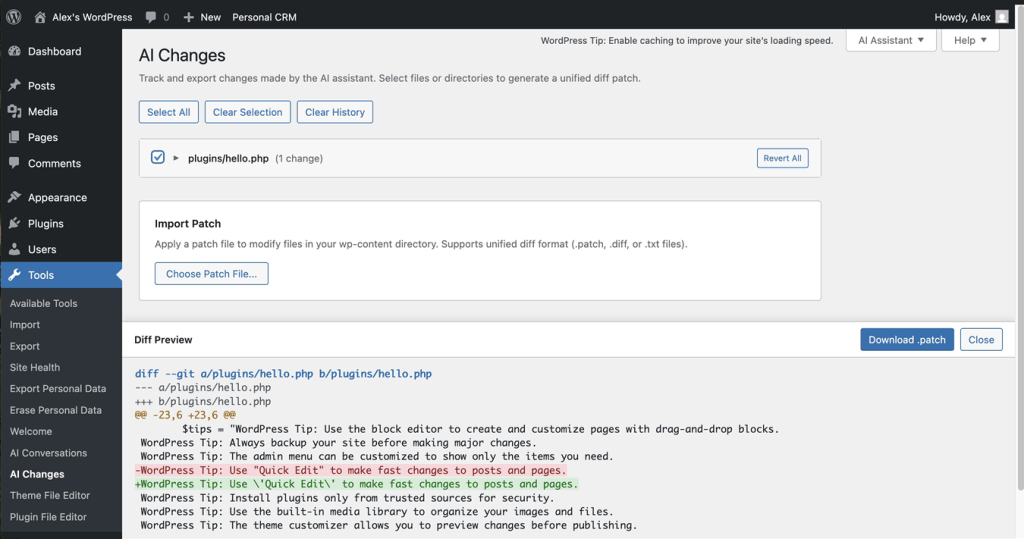
Task: Go to Posts via pin icon
Action: [x=14, y=86]
